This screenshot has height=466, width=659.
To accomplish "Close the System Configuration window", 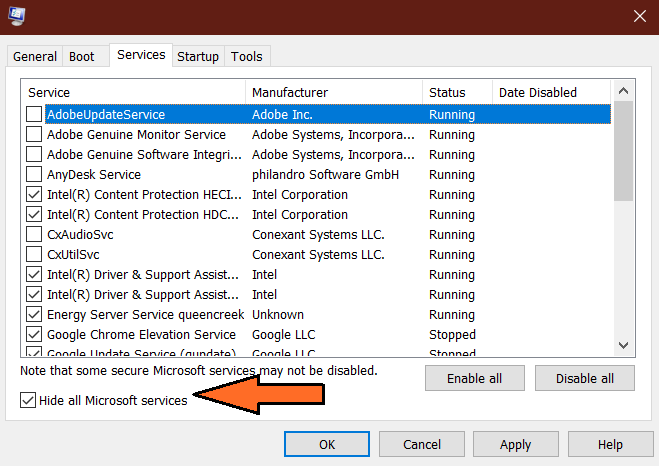I will 640,16.
